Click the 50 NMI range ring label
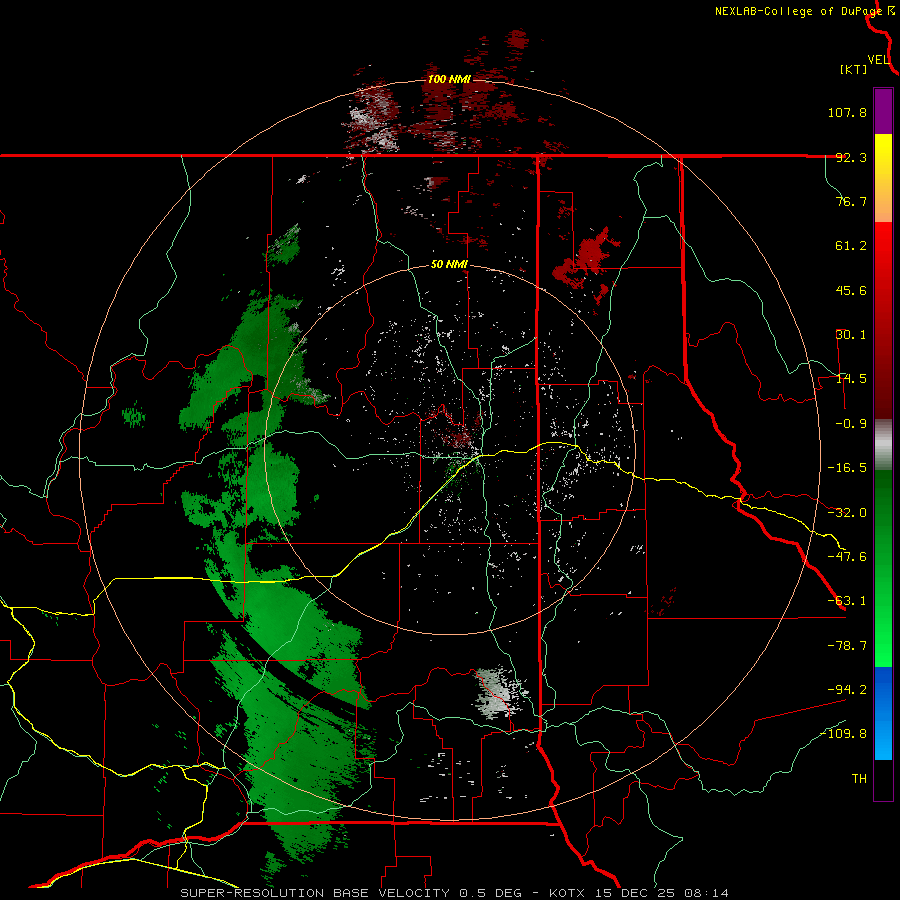 (449, 265)
